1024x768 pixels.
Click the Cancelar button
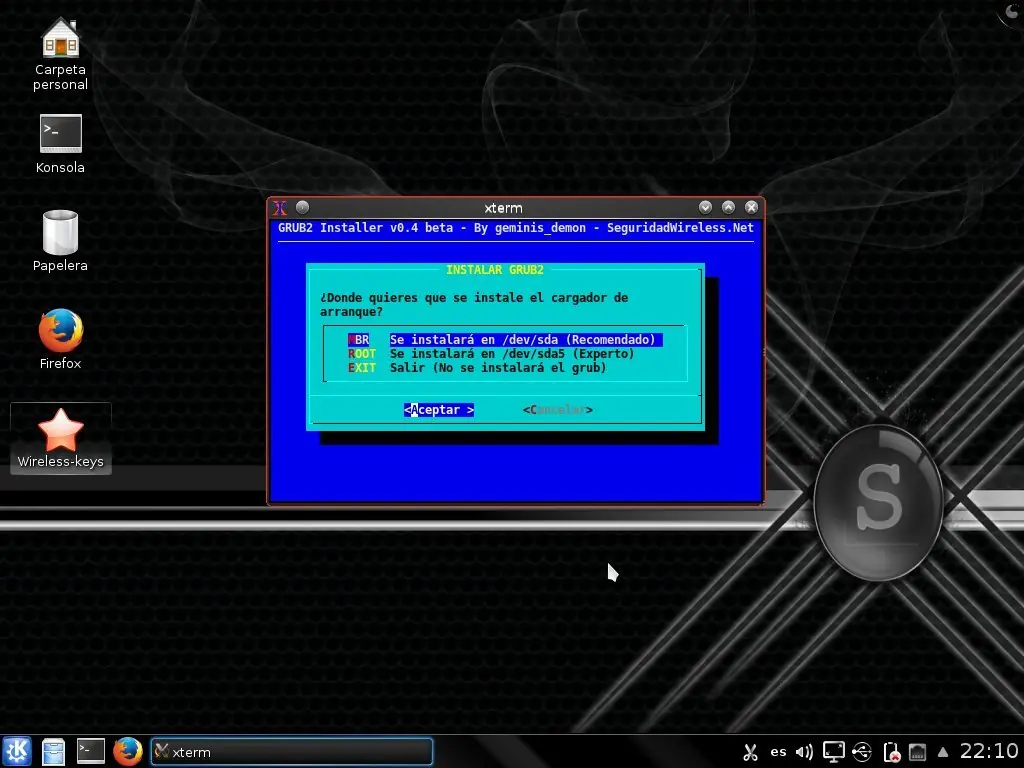click(x=558, y=409)
